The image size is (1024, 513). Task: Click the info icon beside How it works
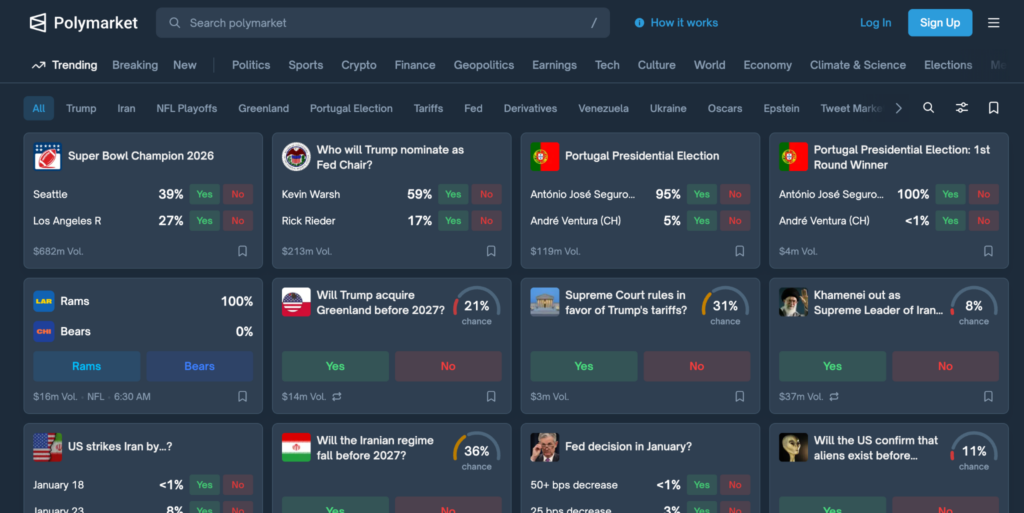[x=640, y=23]
